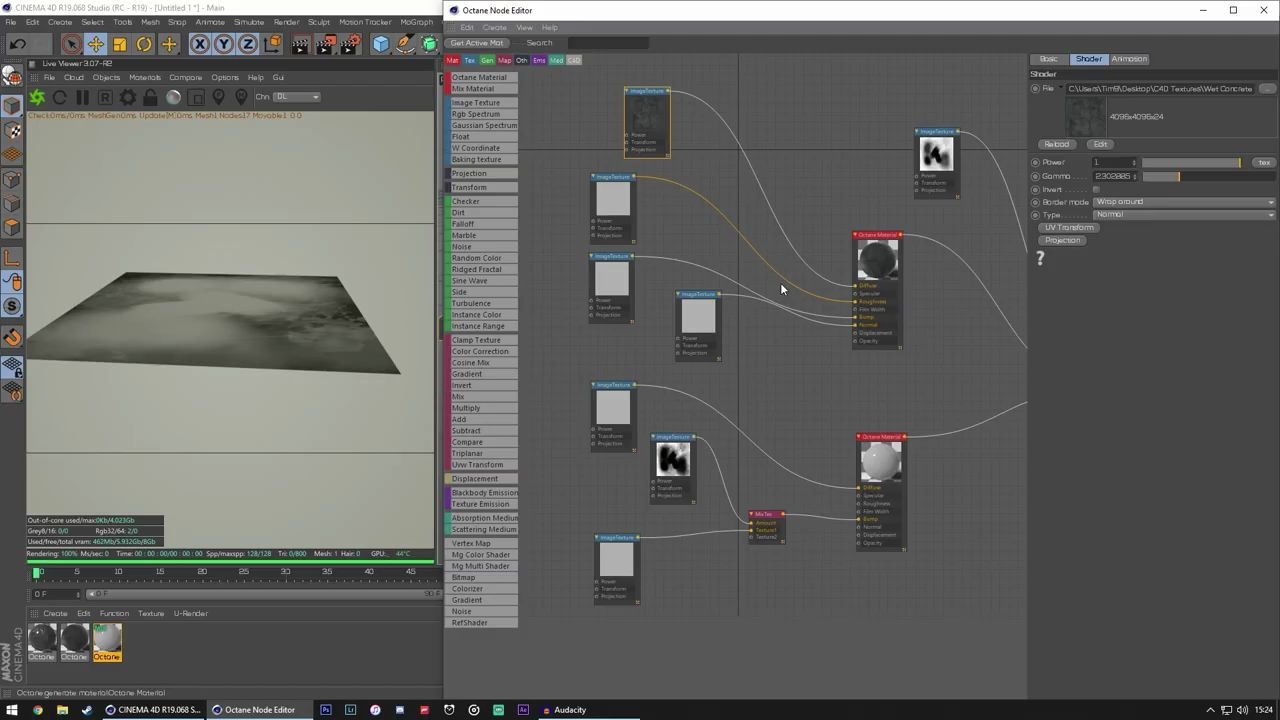
Task: Select the Move tool in the main toolbar
Action: (96, 44)
